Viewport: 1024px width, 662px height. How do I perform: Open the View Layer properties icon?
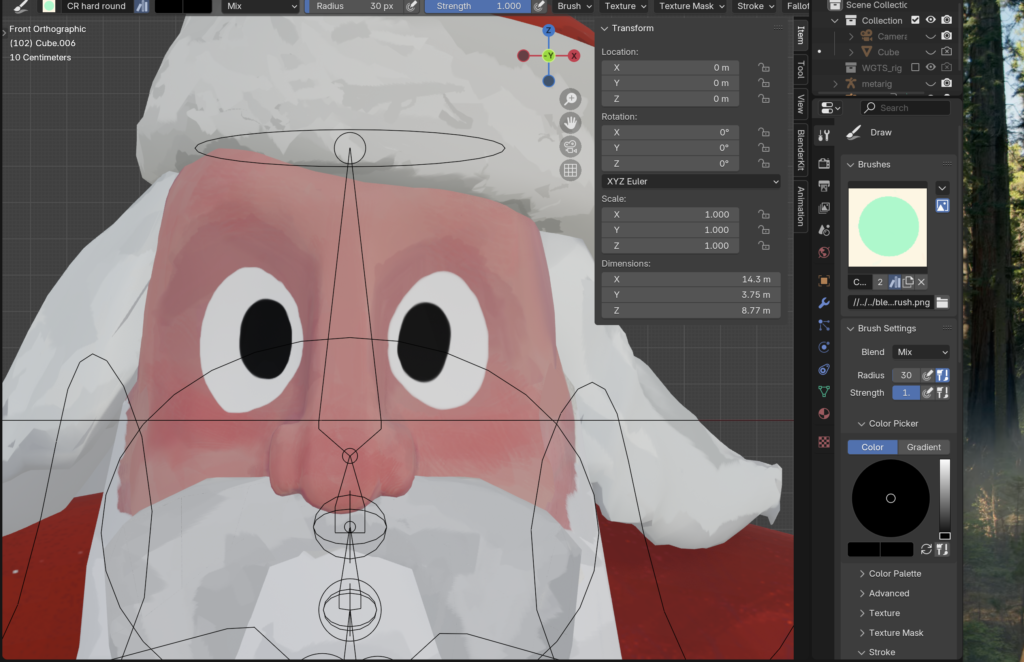point(824,208)
